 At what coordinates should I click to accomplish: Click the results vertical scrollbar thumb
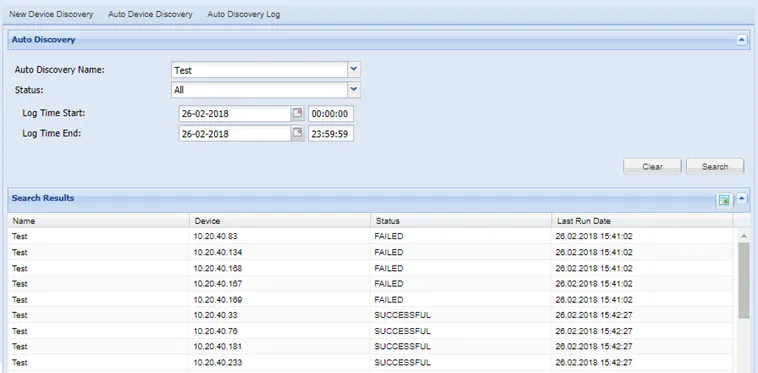click(743, 280)
